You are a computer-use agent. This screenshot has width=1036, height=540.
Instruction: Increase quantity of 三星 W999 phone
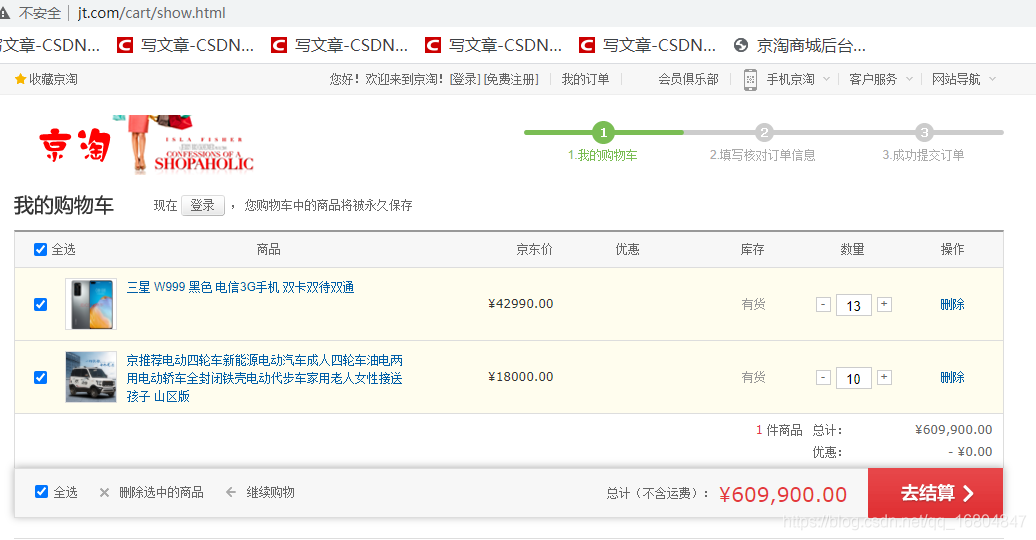coord(884,304)
